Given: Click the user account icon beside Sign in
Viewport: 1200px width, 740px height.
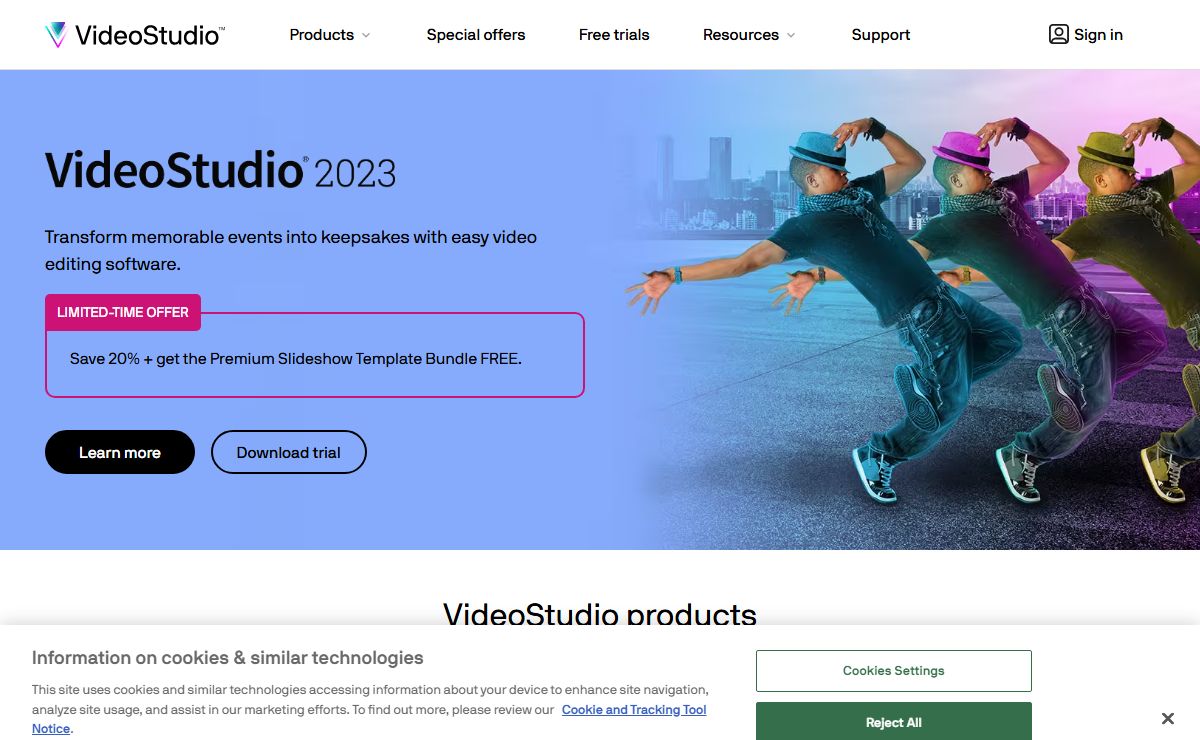Looking at the screenshot, I should (1058, 34).
